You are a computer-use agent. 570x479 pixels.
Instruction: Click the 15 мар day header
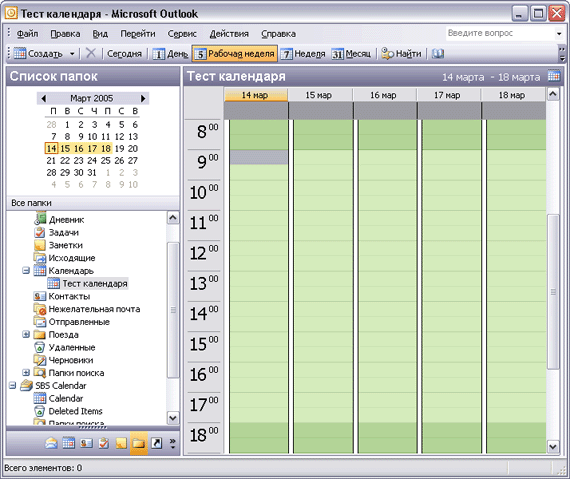click(320, 95)
